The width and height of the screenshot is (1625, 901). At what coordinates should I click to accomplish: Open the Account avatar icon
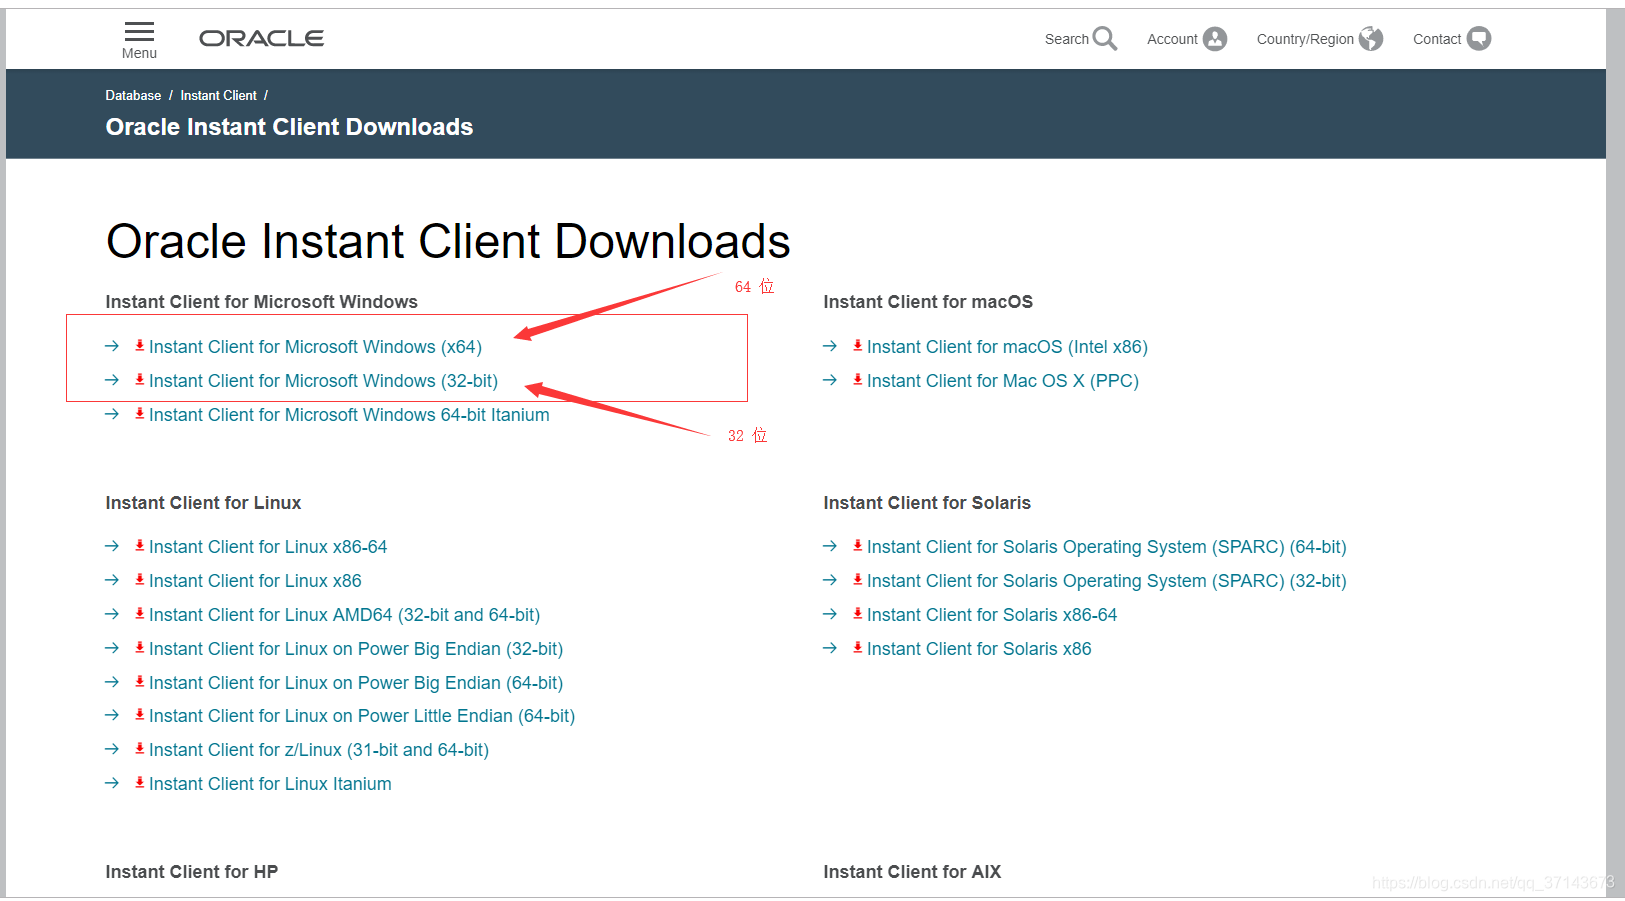pyautogui.click(x=1215, y=39)
